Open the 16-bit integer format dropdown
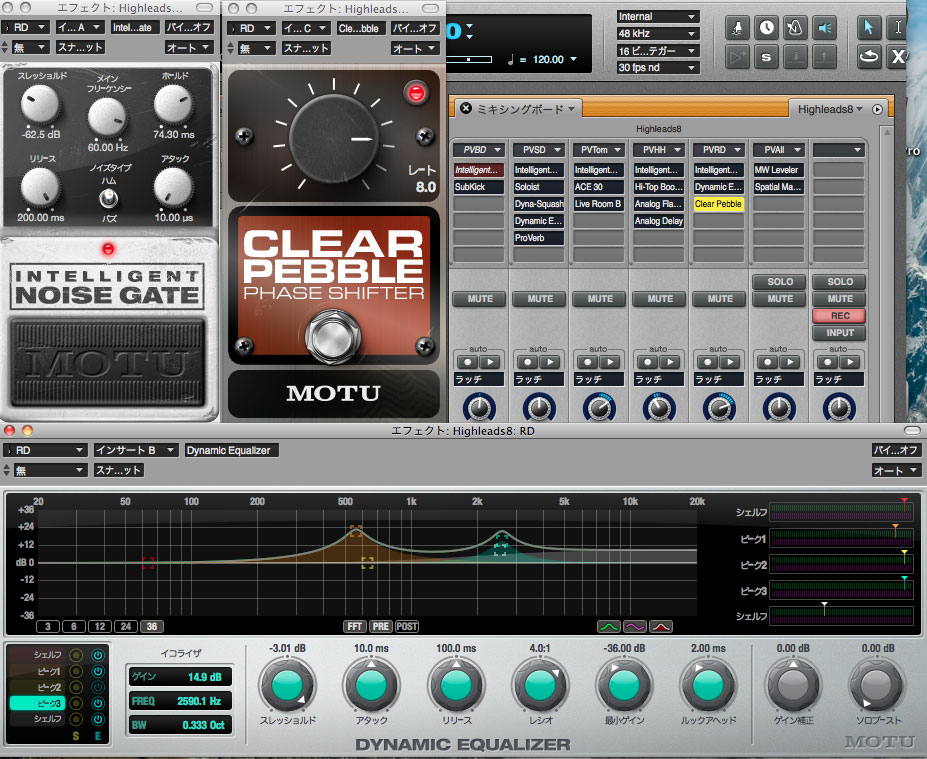927x759 pixels. [x=657, y=51]
